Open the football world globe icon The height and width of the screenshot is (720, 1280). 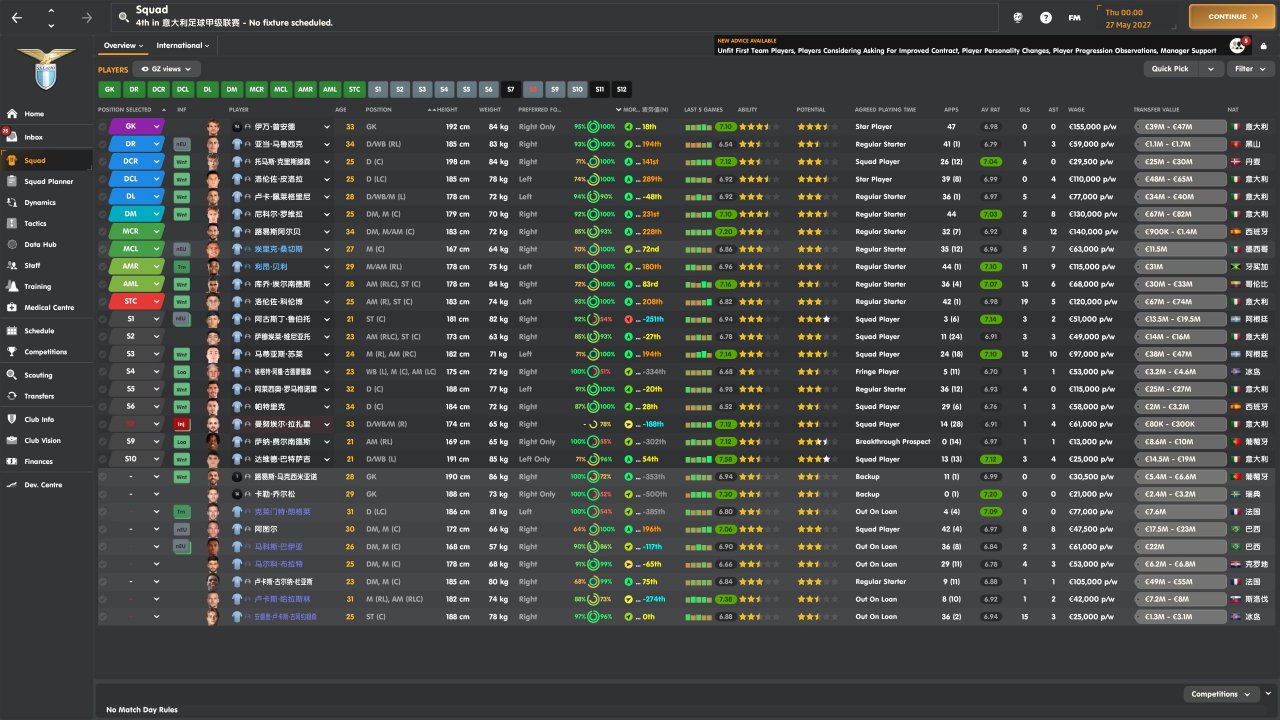(x=1018, y=17)
